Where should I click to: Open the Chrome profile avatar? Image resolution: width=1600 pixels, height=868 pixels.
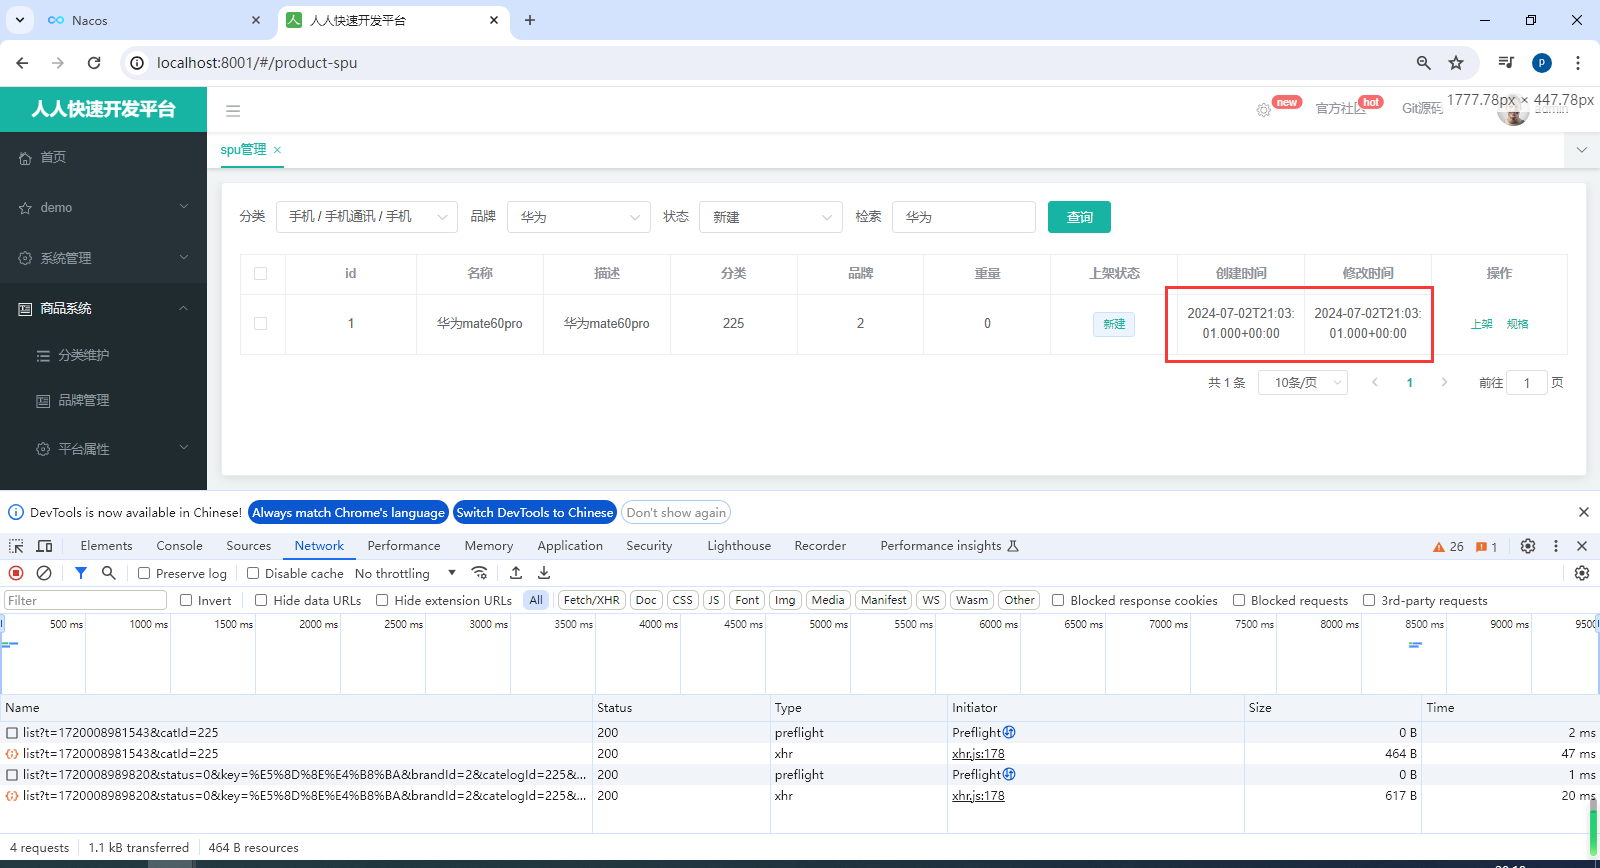click(x=1542, y=62)
